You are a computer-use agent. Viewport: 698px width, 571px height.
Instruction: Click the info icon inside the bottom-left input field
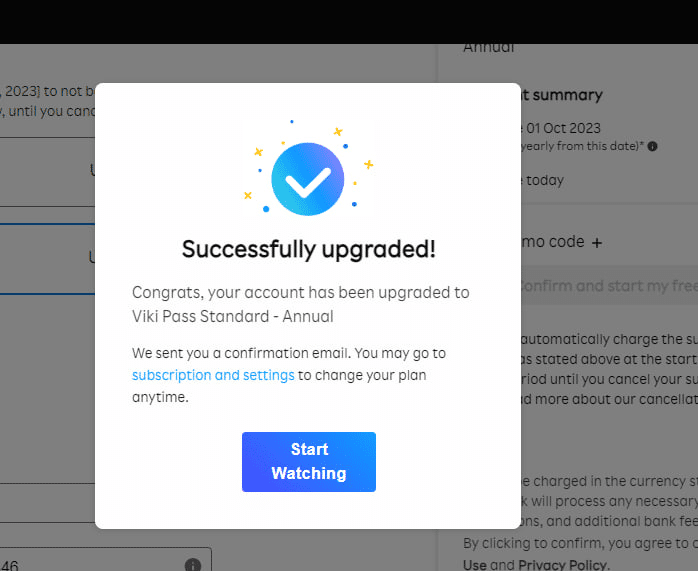click(x=193, y=565)
